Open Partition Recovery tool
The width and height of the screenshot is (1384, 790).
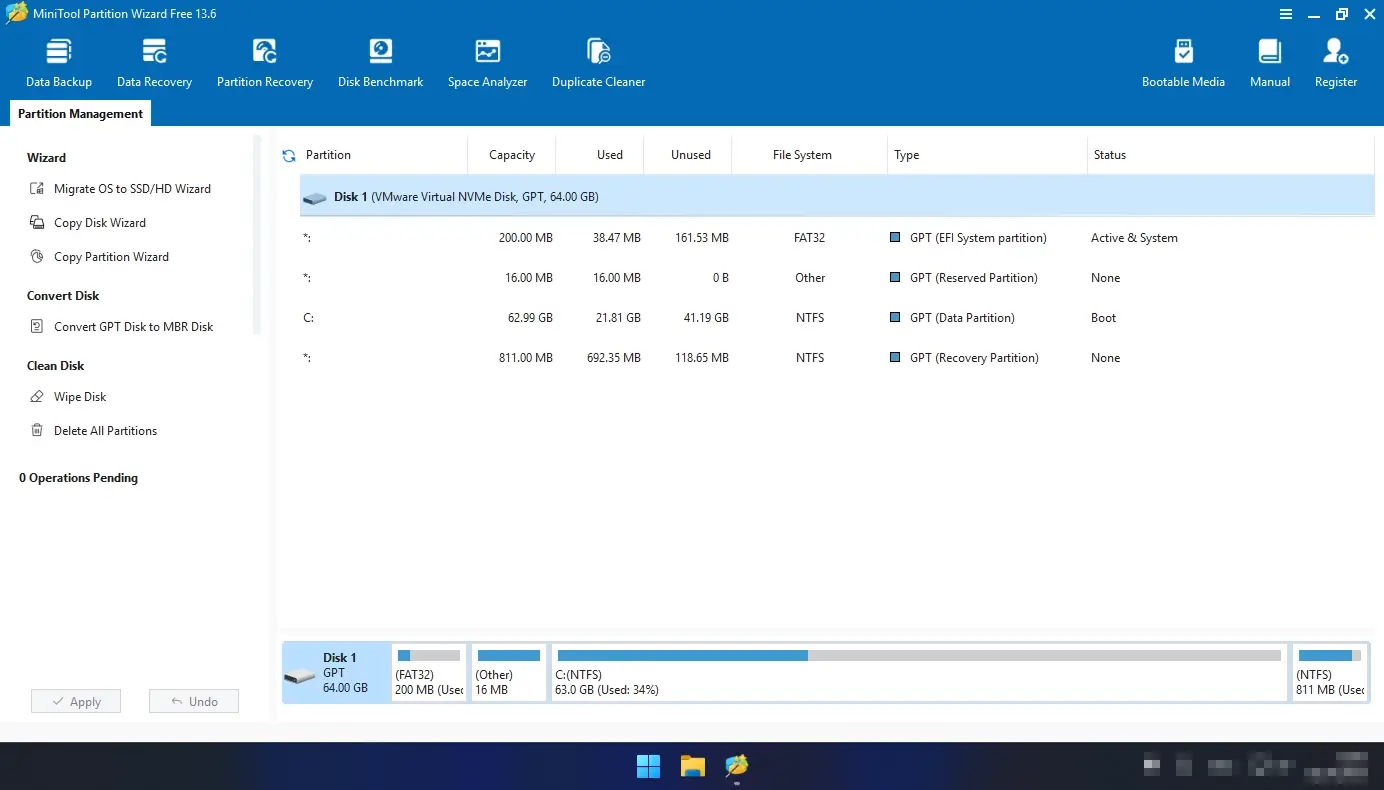265,63
